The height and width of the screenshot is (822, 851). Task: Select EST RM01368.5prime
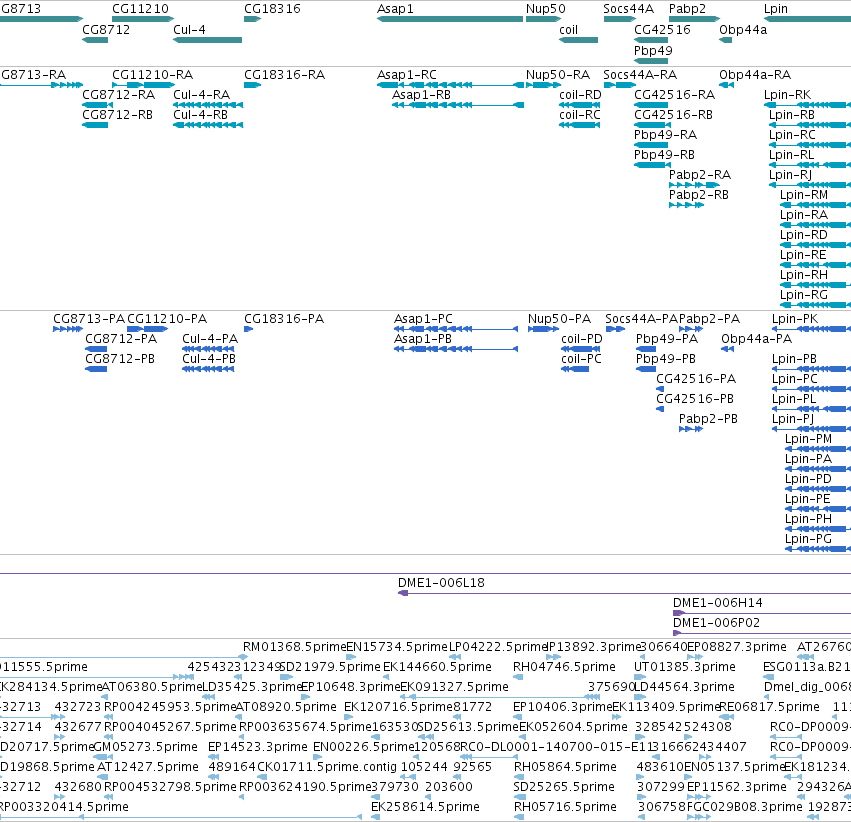click(294, 647)
